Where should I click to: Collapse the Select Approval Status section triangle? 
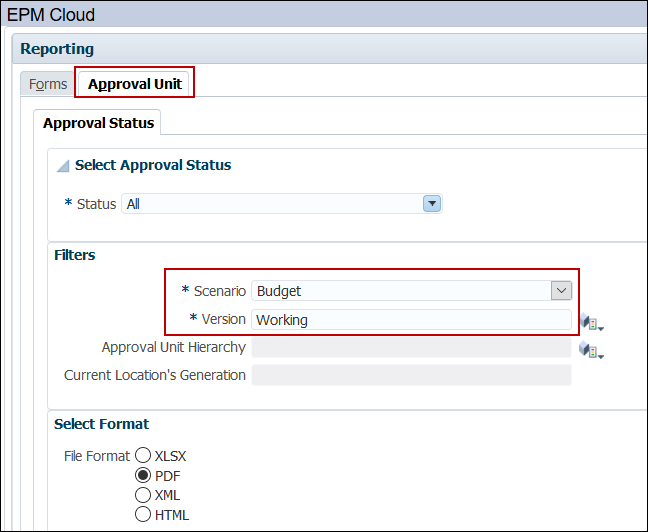point(63,166)
